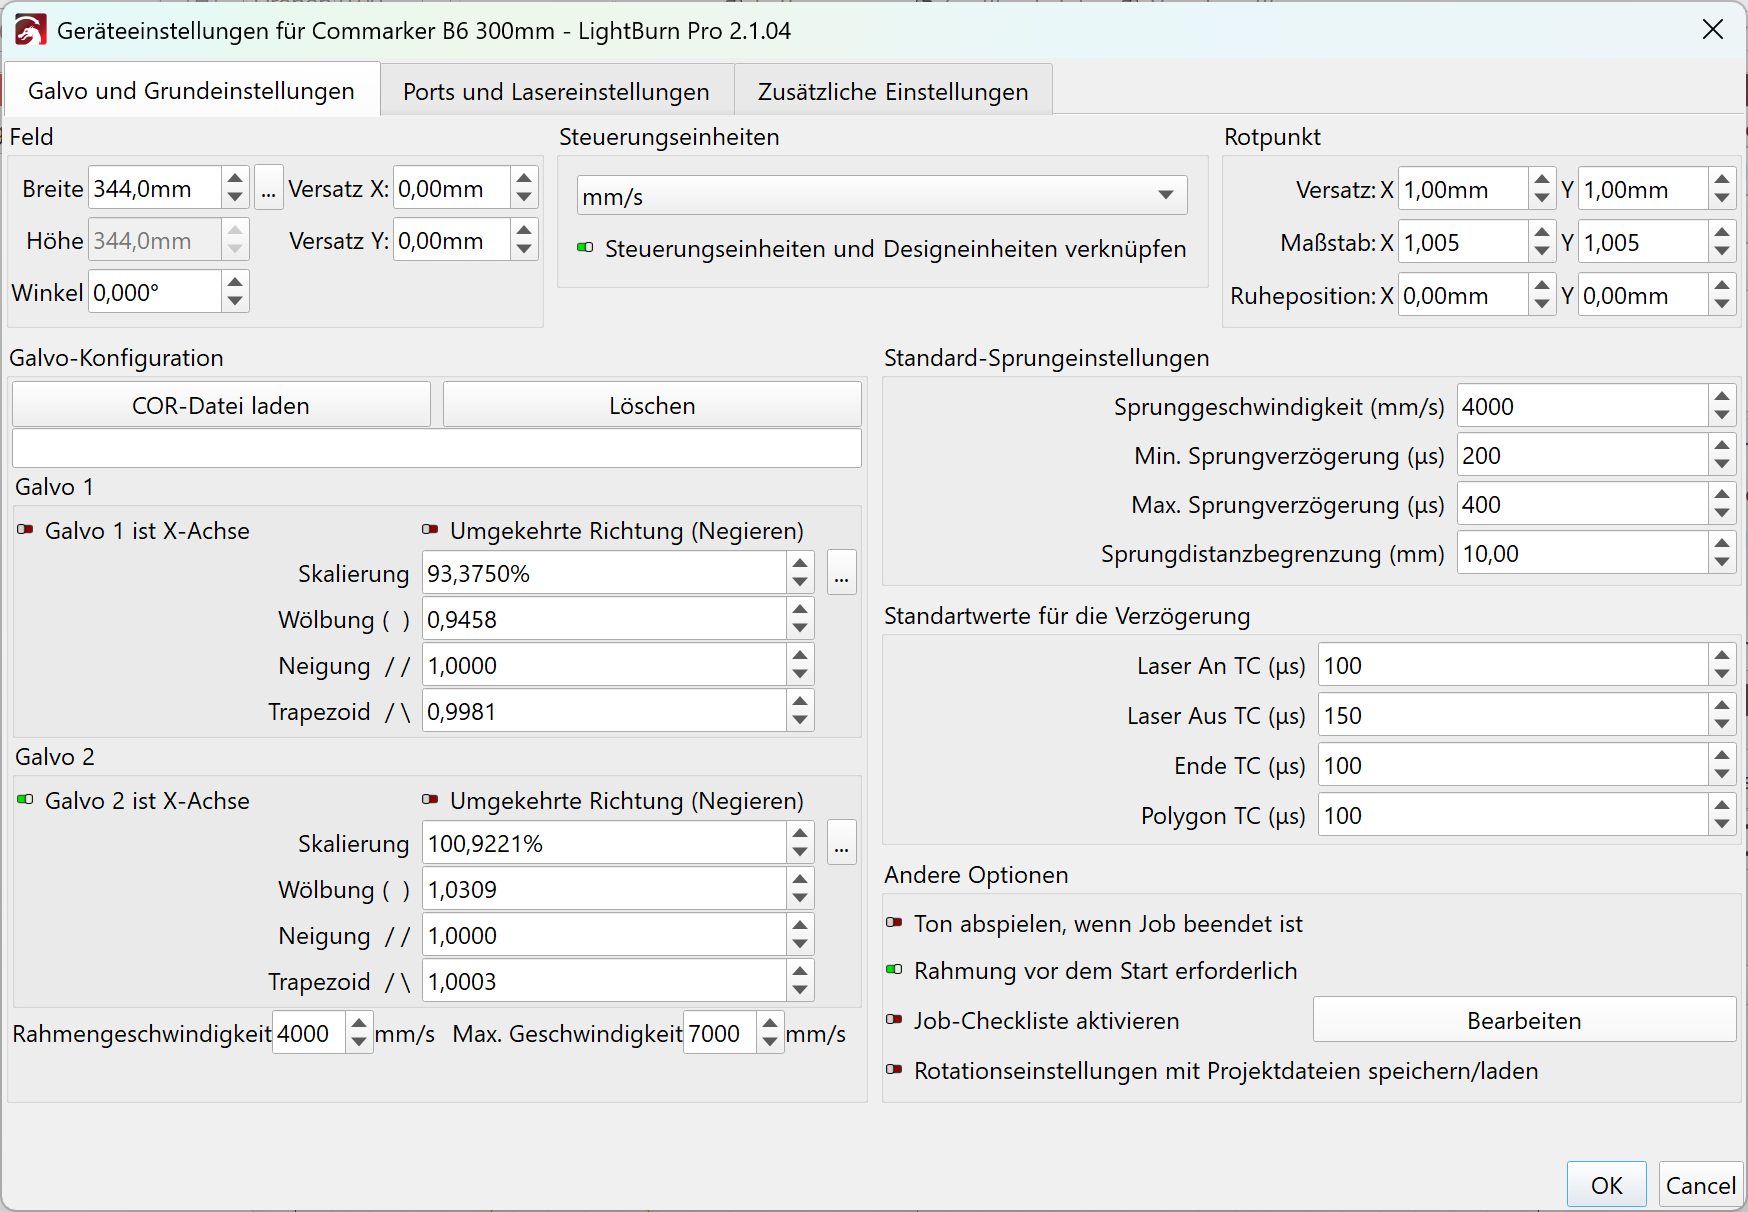This screenshot has width=1748, height=1212.
Task: Increase Winkel value with up arrow
Action: (235, 282)
